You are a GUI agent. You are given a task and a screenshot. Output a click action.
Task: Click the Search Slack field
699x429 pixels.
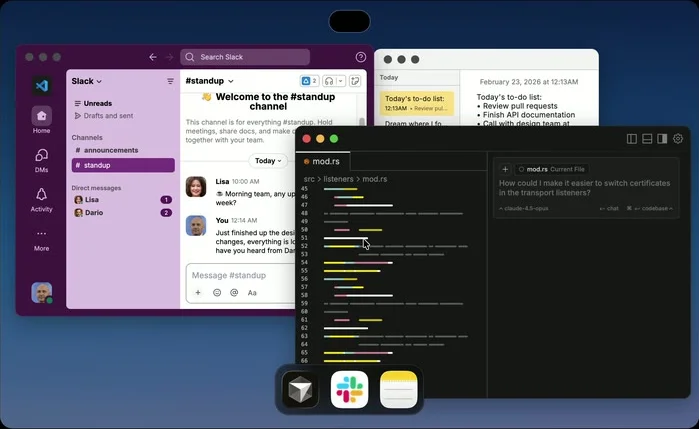pyautogui.click(x=245, y=57)
